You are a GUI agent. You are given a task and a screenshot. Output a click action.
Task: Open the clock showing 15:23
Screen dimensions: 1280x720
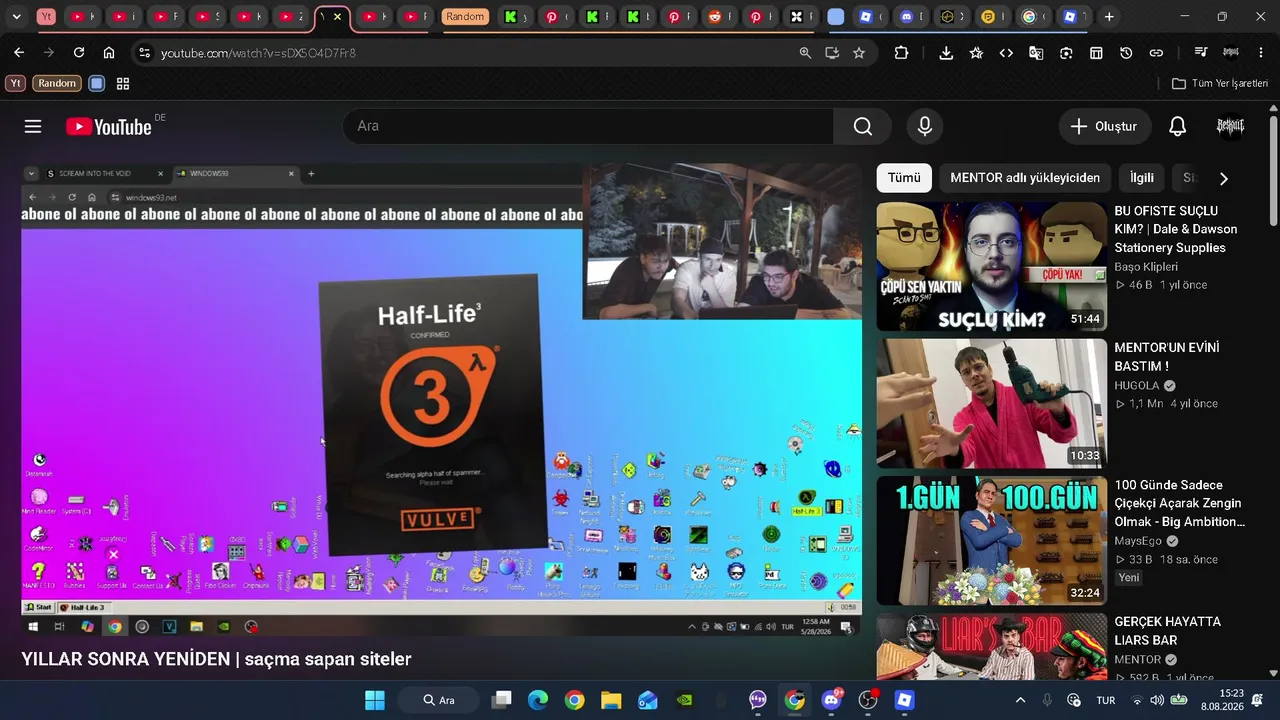point(1222,700)
